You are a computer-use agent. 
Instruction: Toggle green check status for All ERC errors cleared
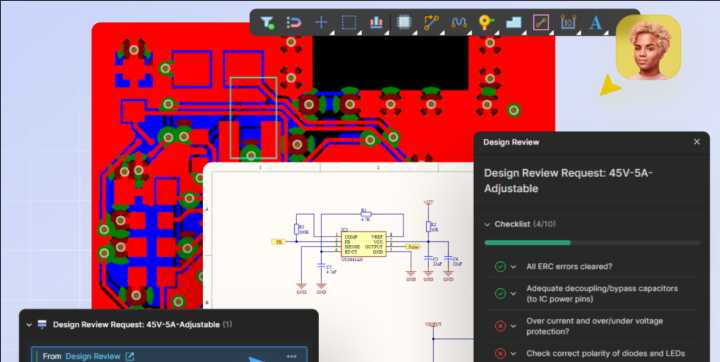click(x=500, y=267)
